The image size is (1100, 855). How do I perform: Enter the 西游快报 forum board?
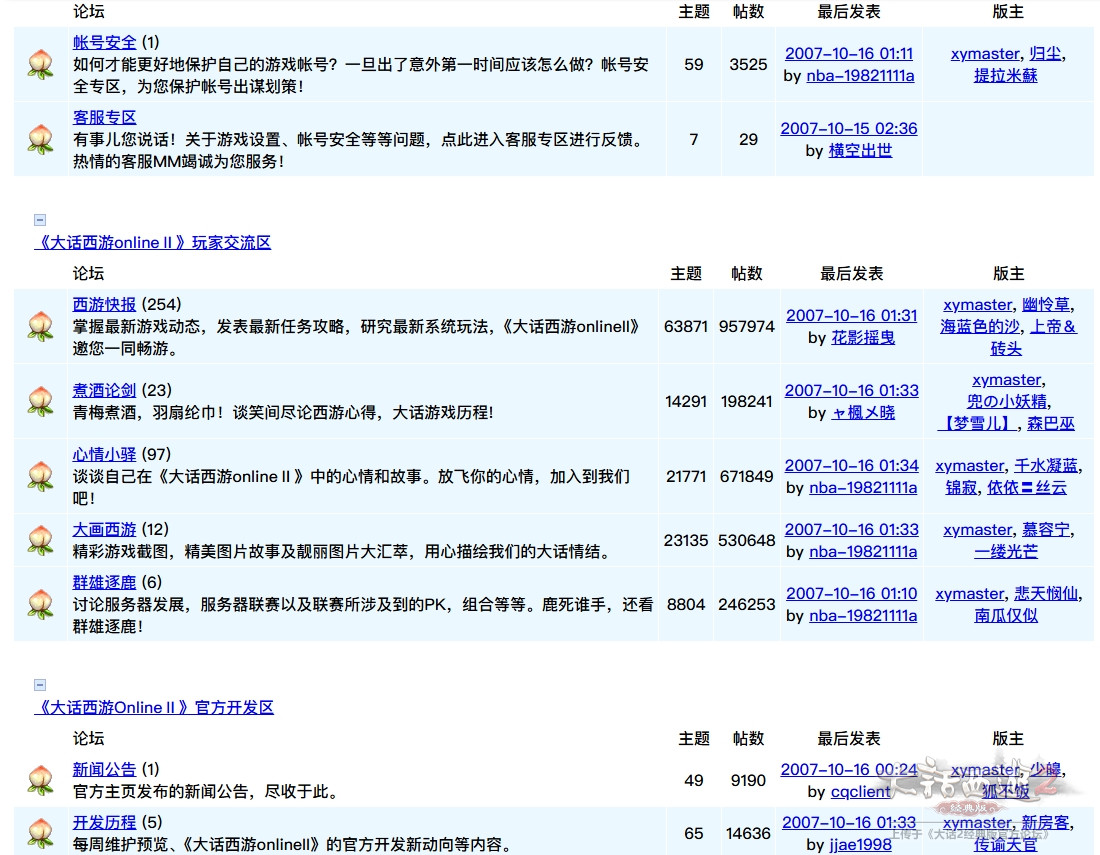[104, 304]
